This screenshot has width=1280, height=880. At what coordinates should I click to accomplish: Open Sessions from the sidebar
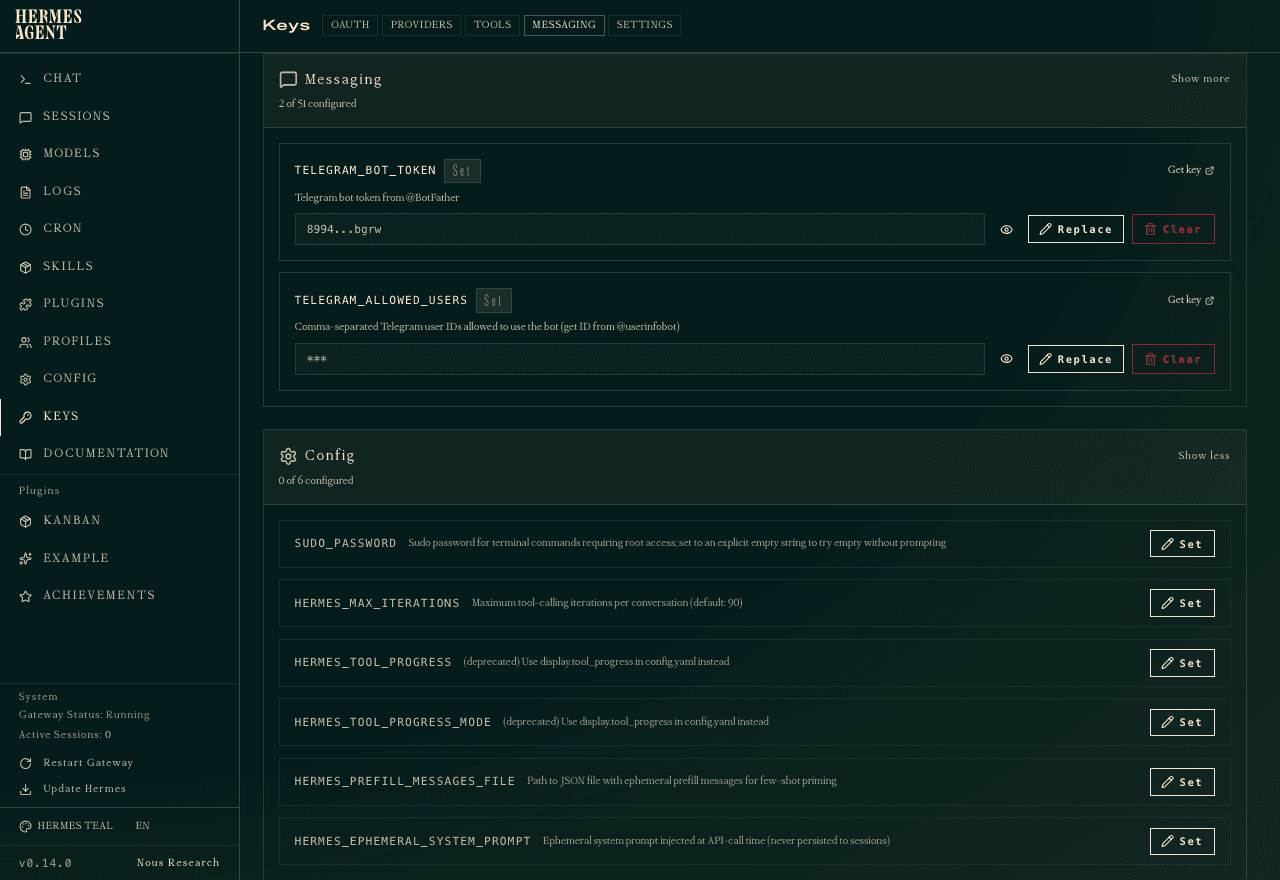click(x=120, y=117)
